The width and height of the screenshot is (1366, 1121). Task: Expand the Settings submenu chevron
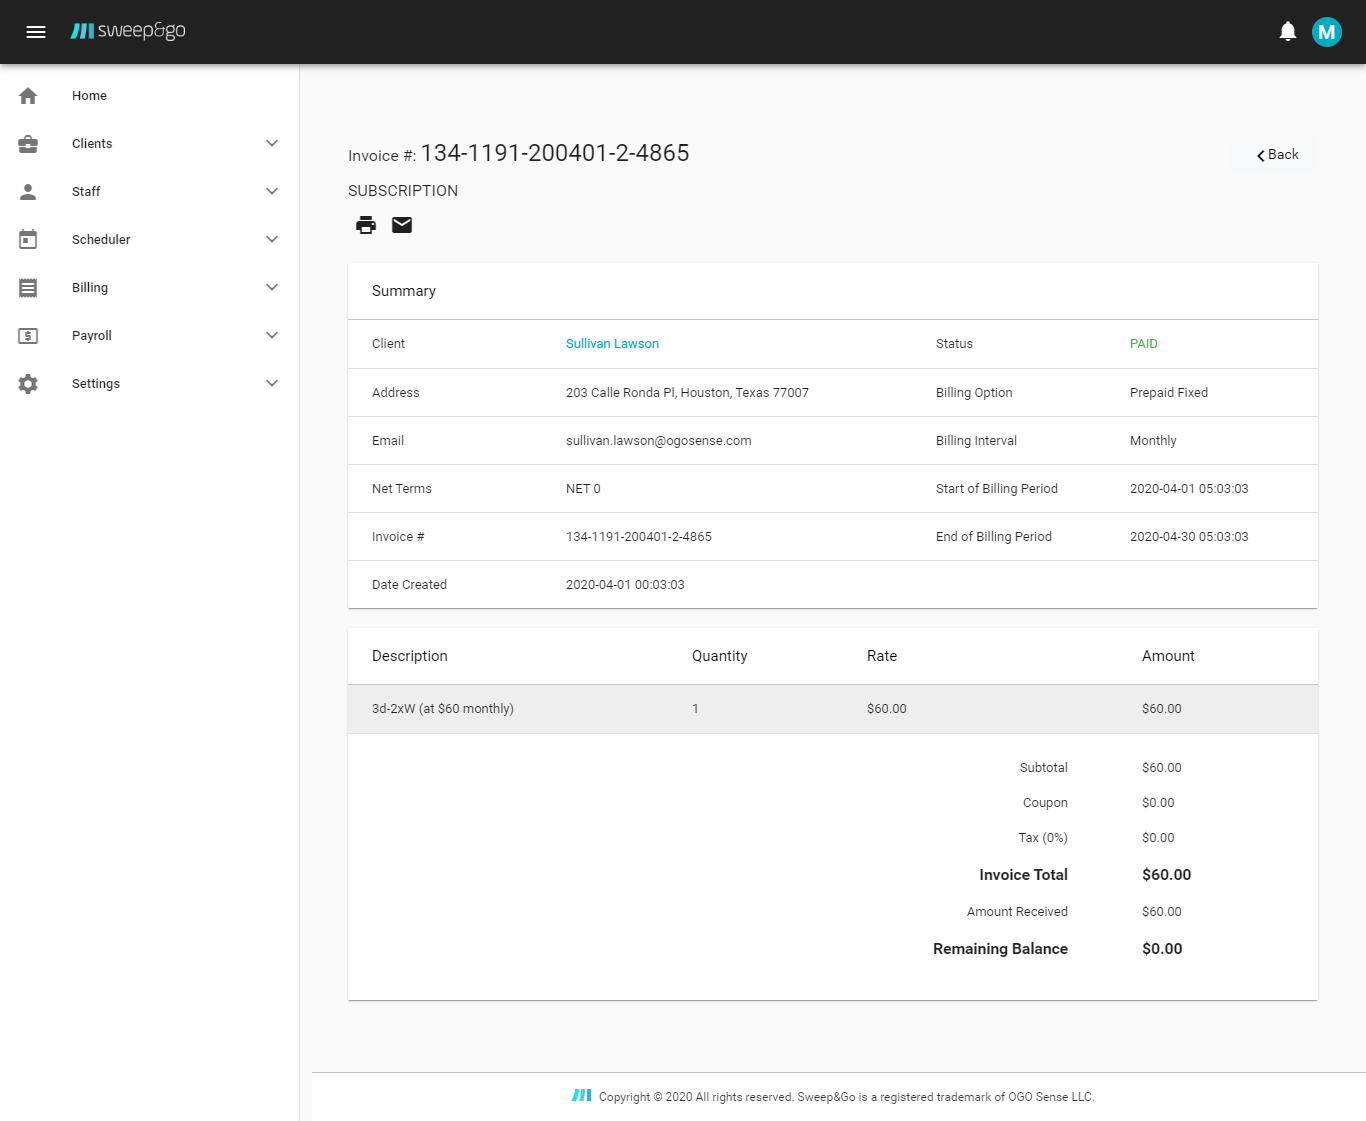click(272, 384)
